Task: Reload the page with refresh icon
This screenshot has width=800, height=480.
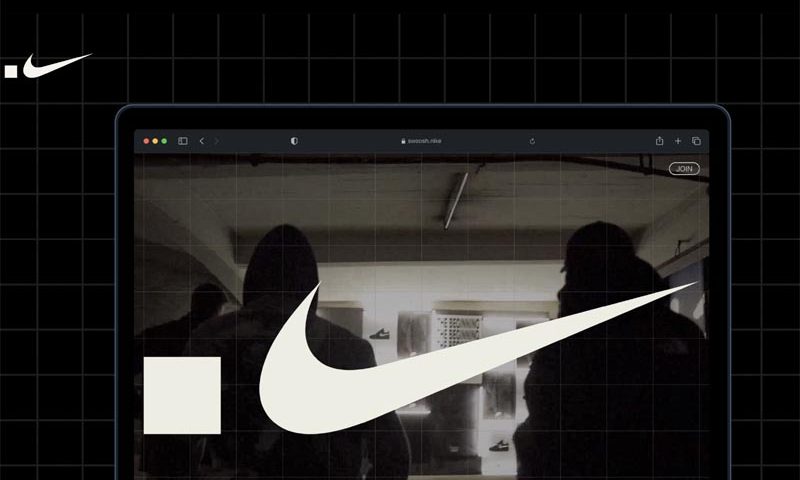Action: (x=532, y=141)
